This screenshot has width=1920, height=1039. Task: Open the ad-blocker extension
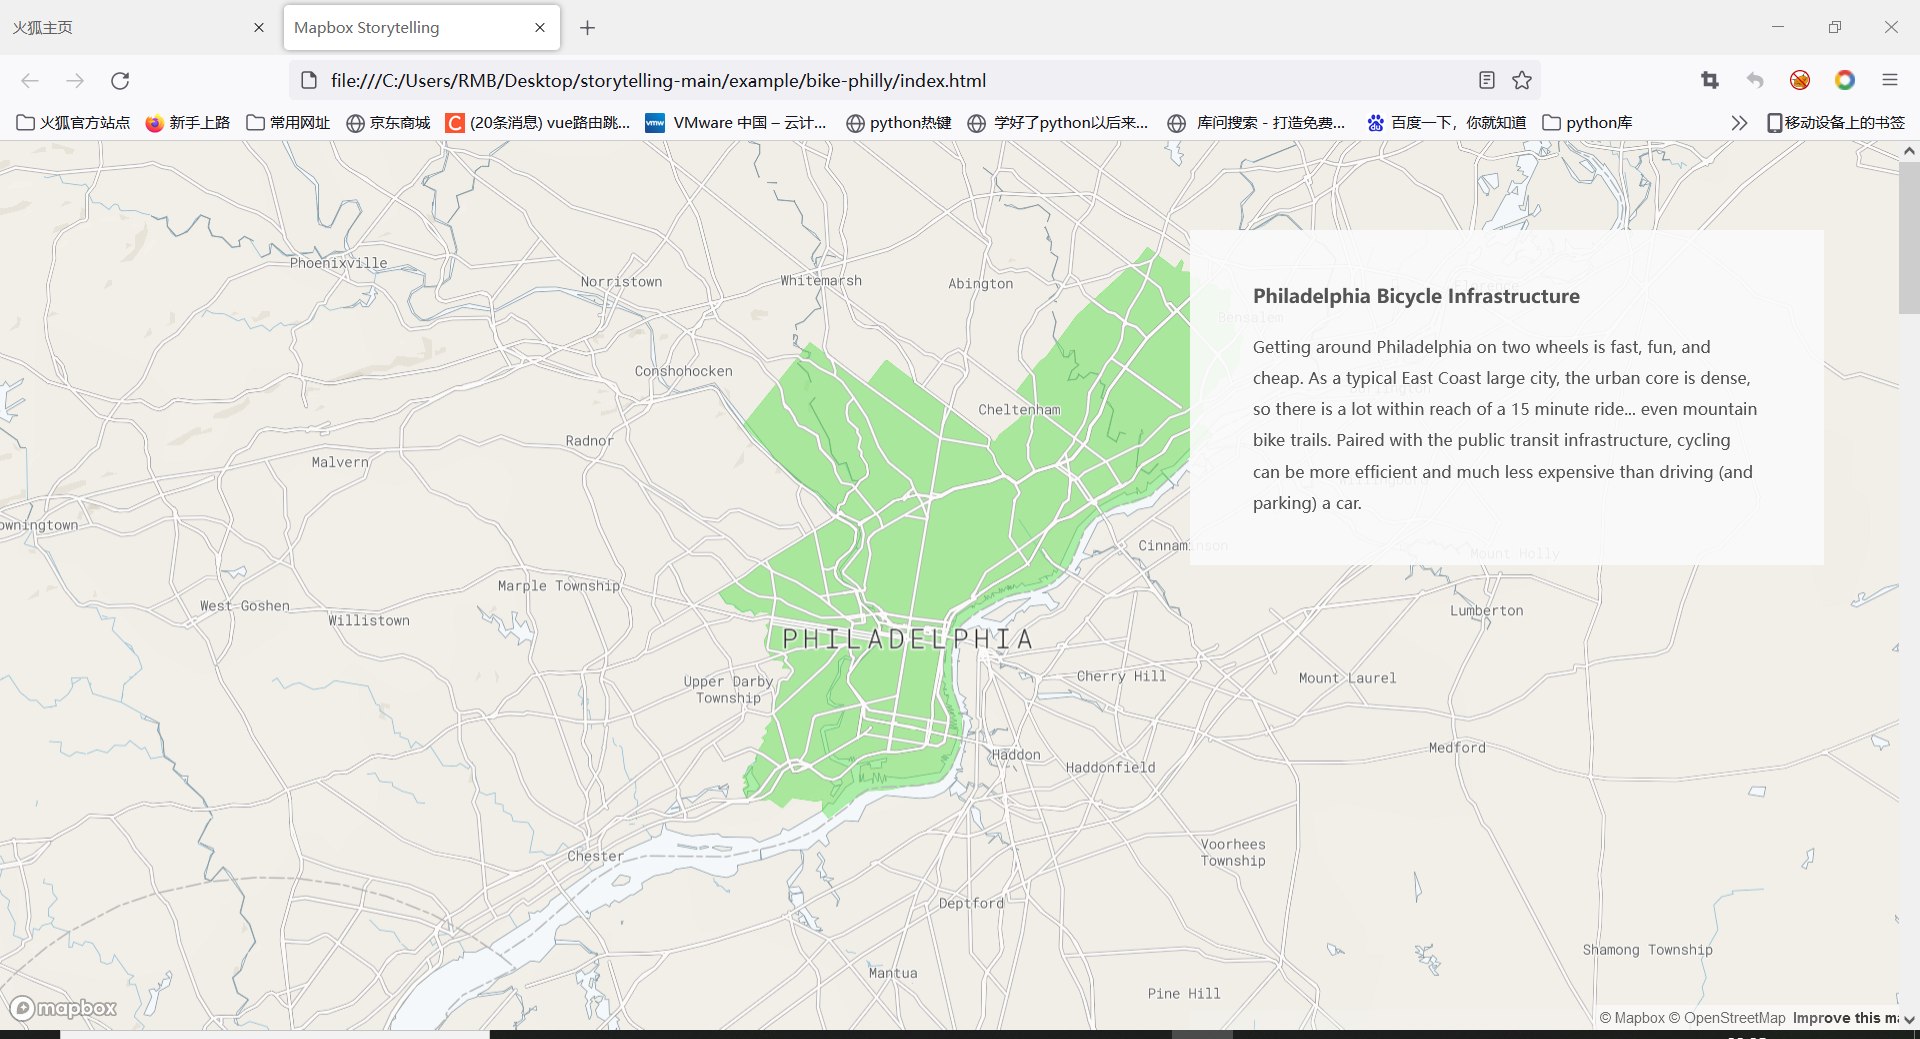click(1800, 80)
